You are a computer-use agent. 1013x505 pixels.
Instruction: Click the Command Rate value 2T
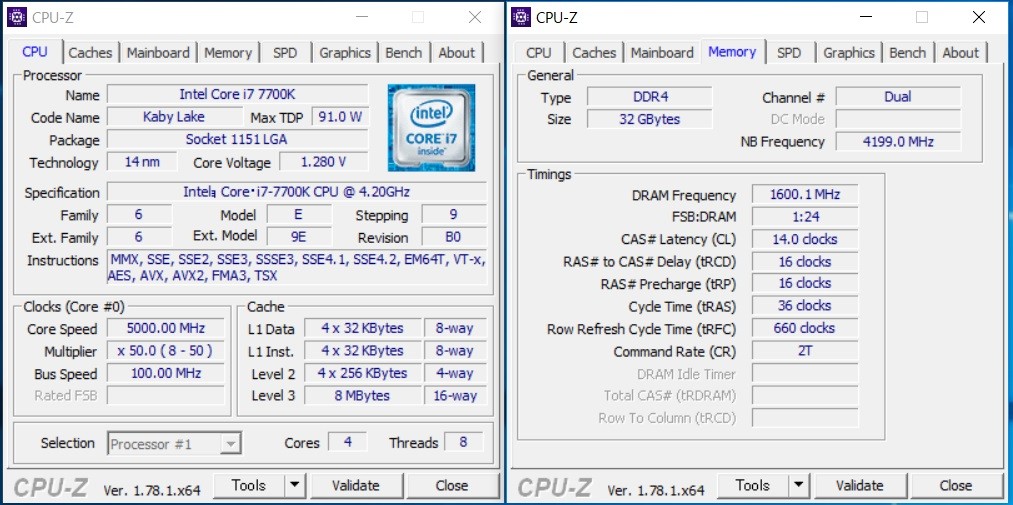(805, 351)
